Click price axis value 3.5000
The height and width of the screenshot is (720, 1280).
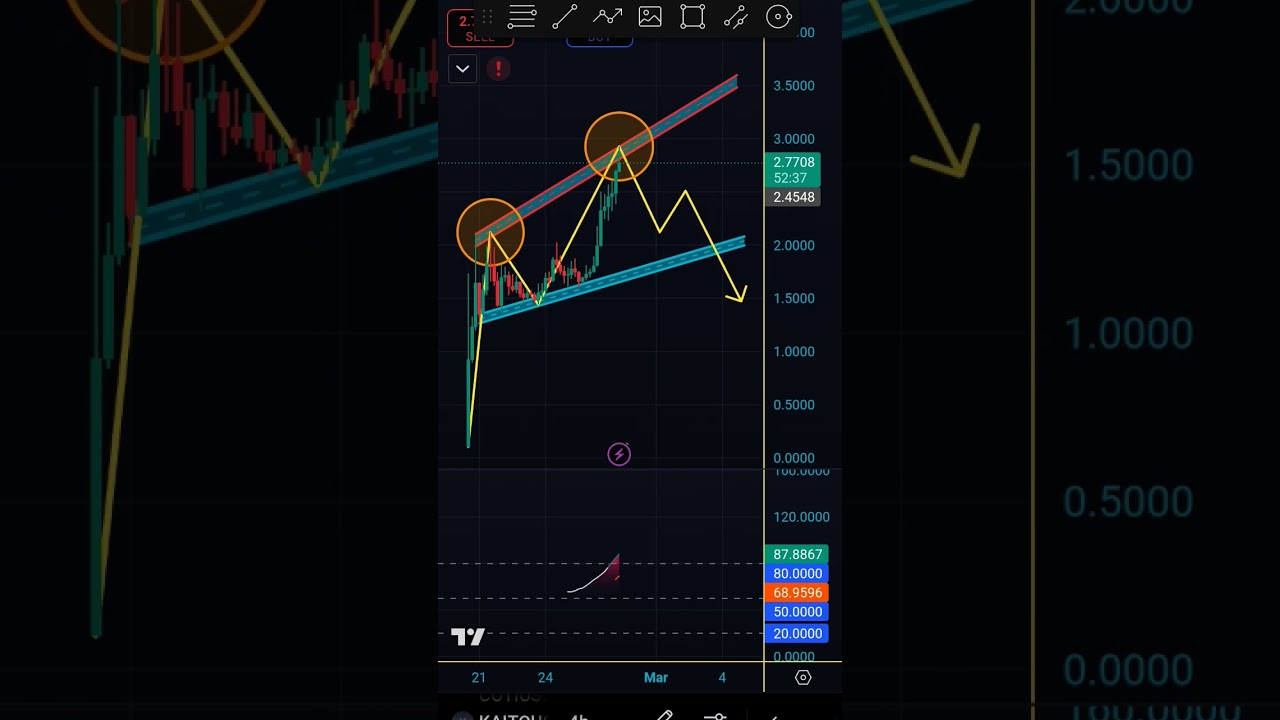(x=794, y=86)
